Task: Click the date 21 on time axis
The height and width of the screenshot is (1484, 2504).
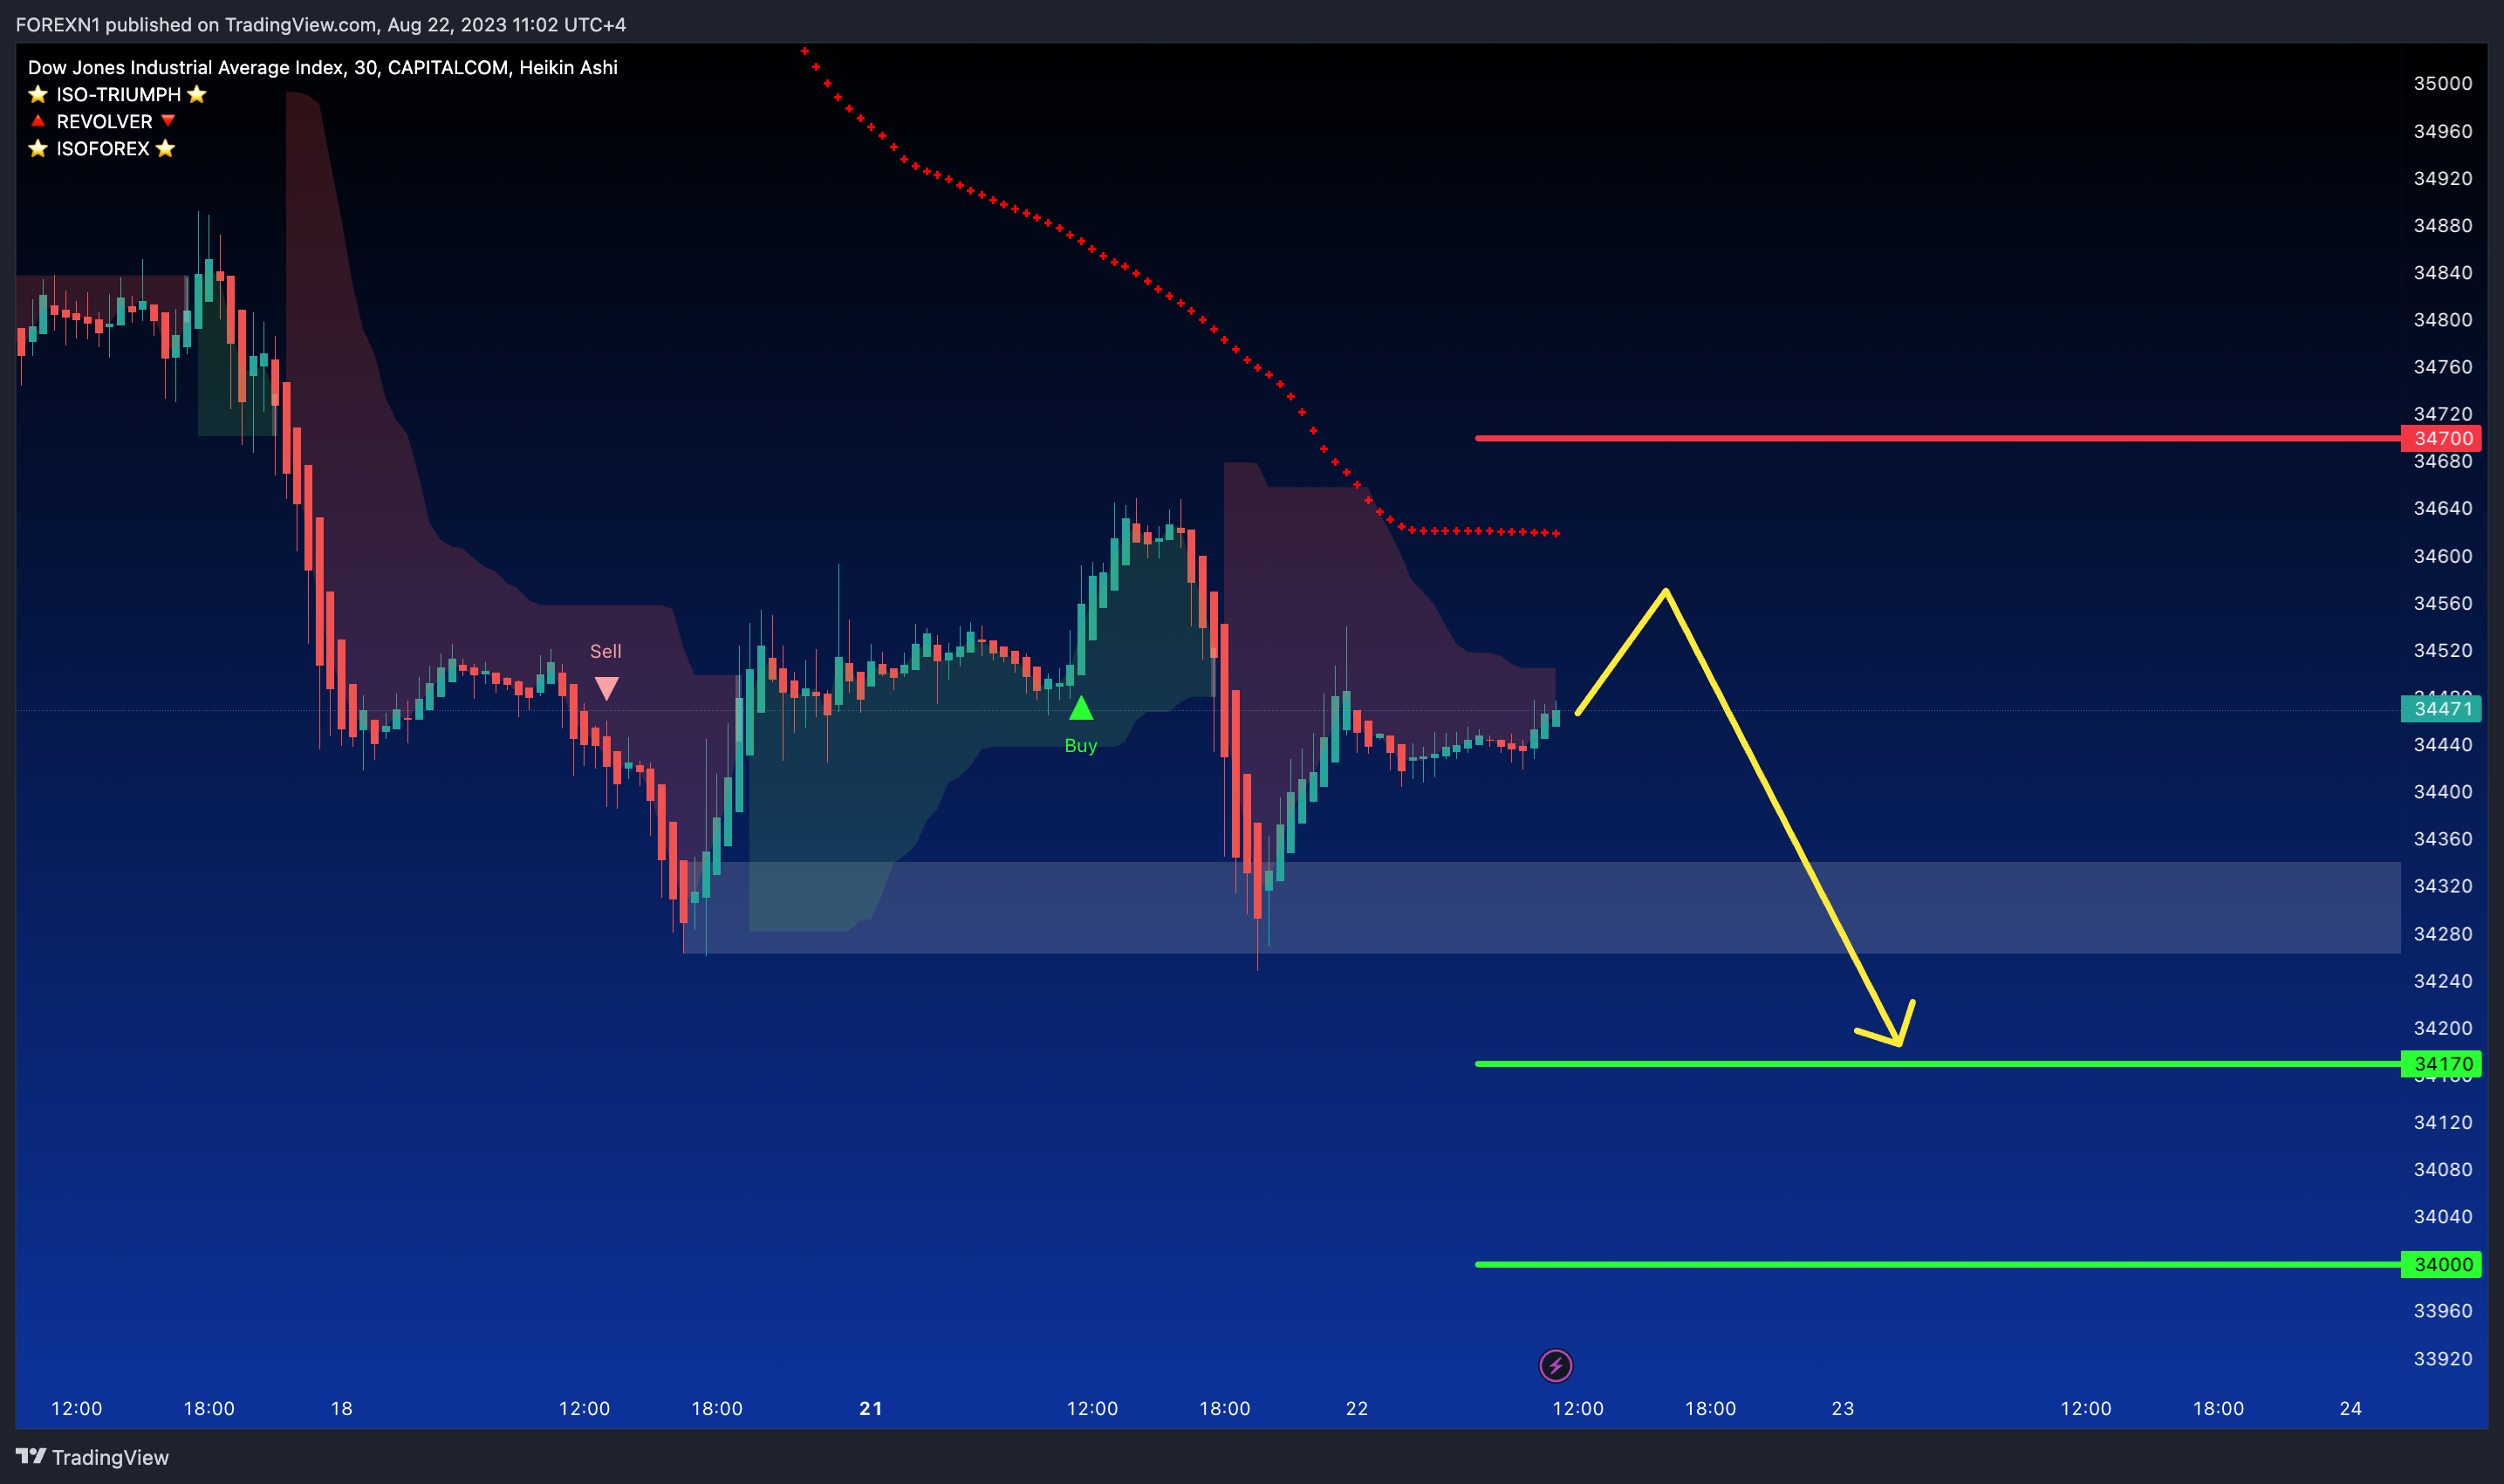Action: pos(871,1408)
